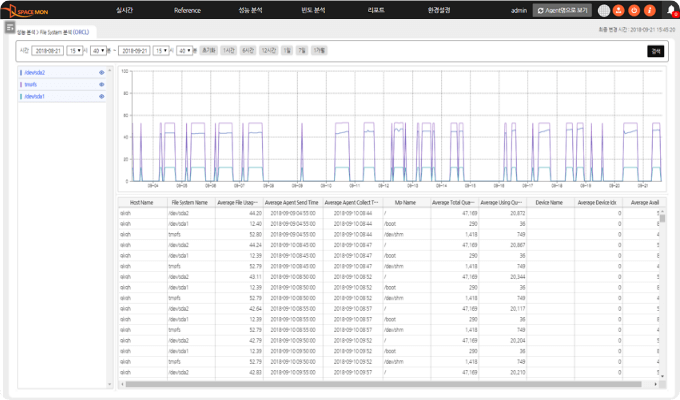This screenshot has width=680, height=400.
Task: Sort by Host Name column
Action: (142, 203)
